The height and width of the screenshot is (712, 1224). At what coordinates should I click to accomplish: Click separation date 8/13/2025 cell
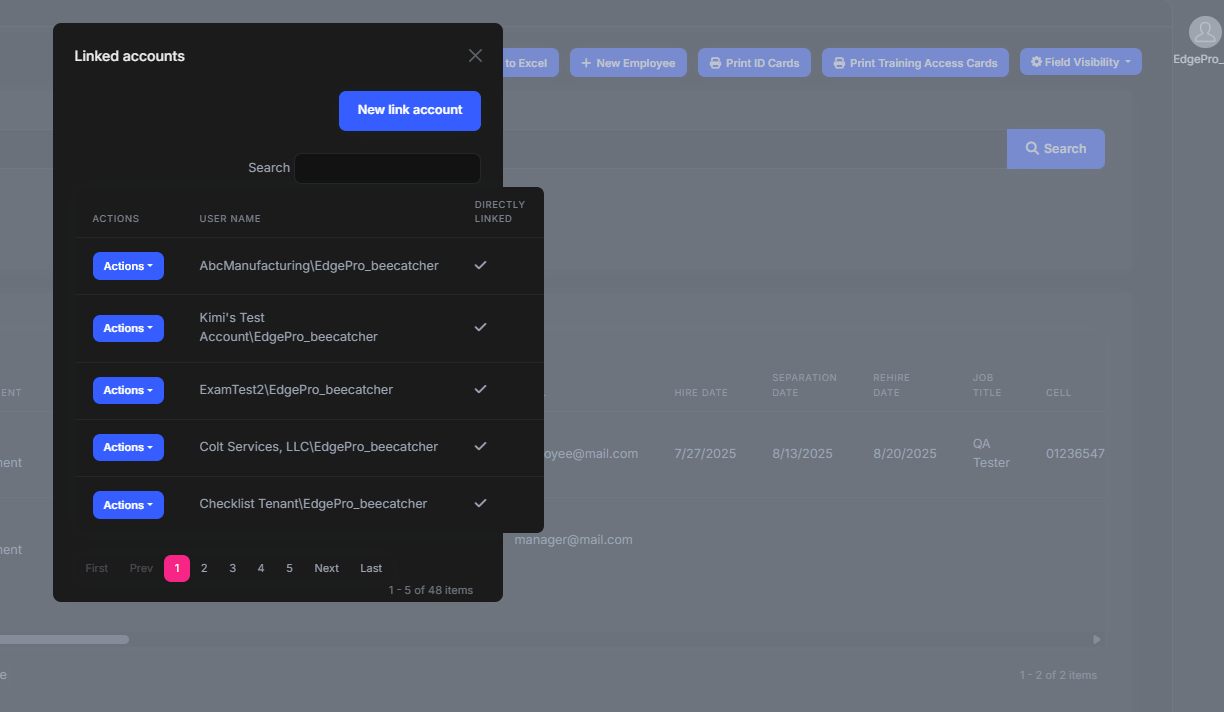[x=802, y=454]
